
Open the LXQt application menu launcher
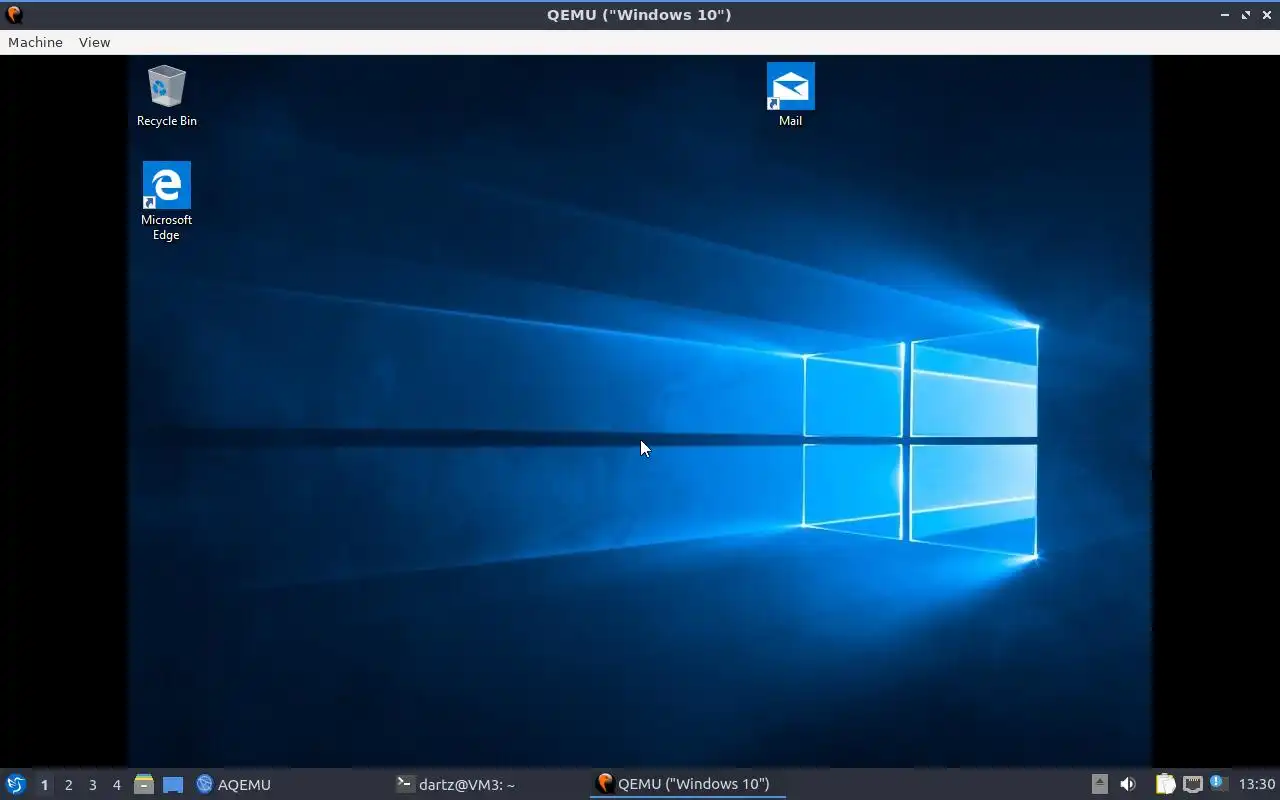[x=16, y=784]
